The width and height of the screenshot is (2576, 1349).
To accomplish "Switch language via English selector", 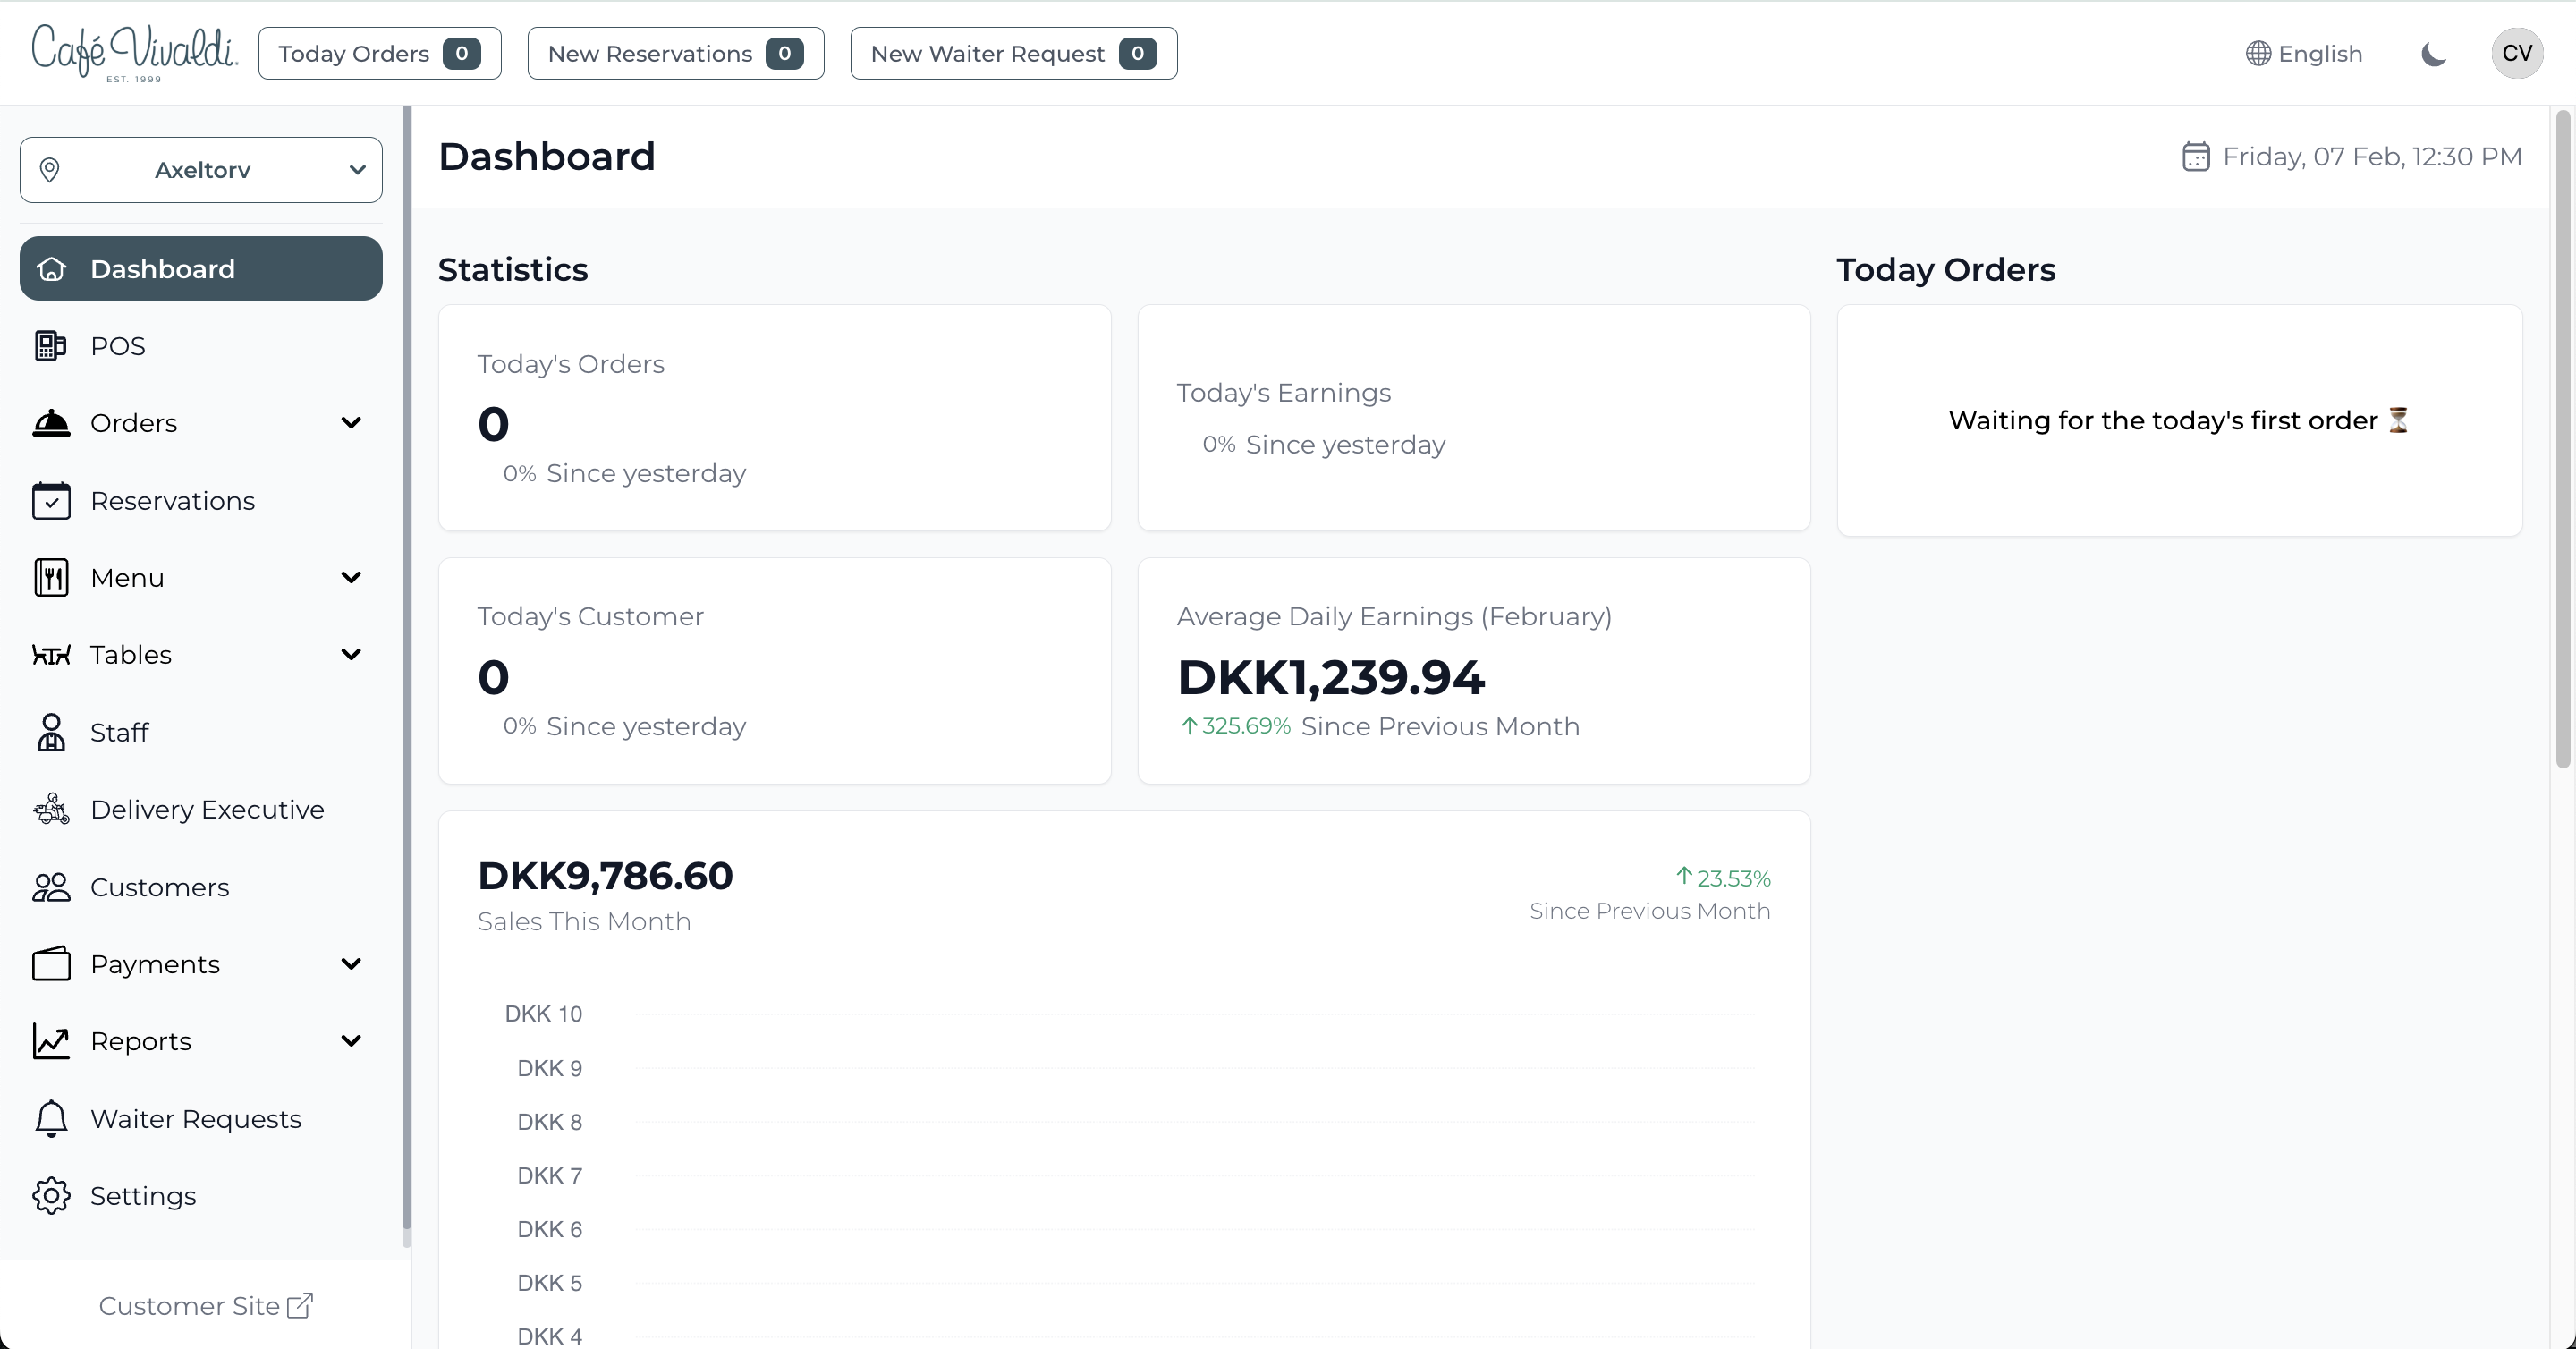I will click(2303, 54).
